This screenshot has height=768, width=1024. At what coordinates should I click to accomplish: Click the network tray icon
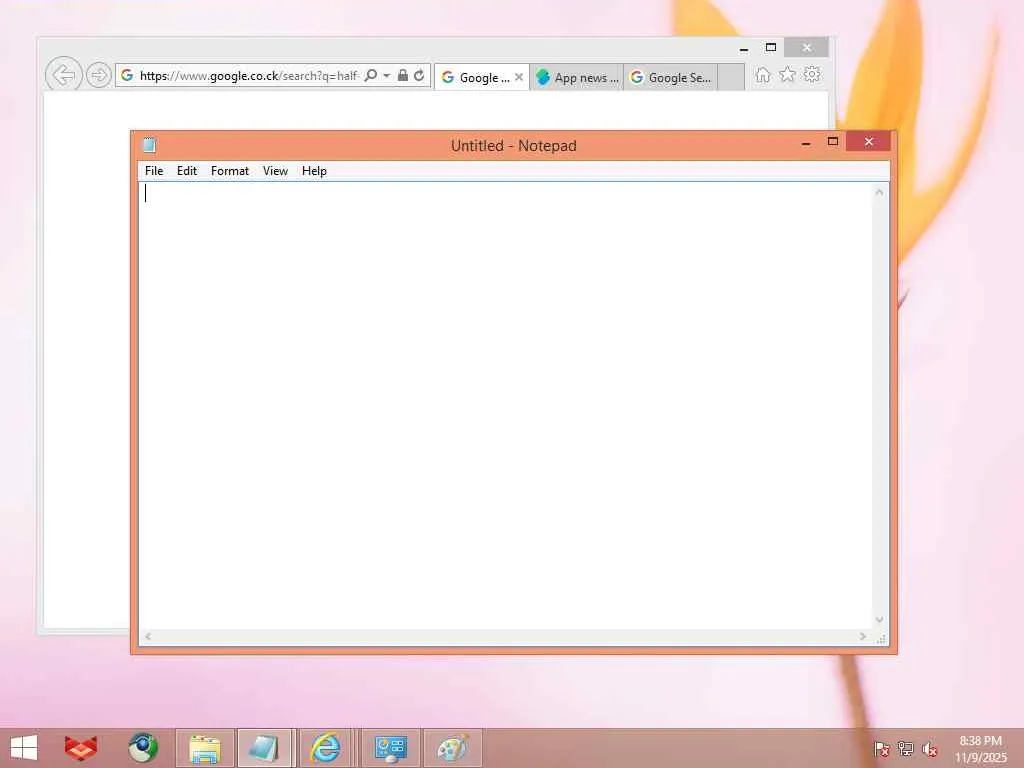coord(906,749)
